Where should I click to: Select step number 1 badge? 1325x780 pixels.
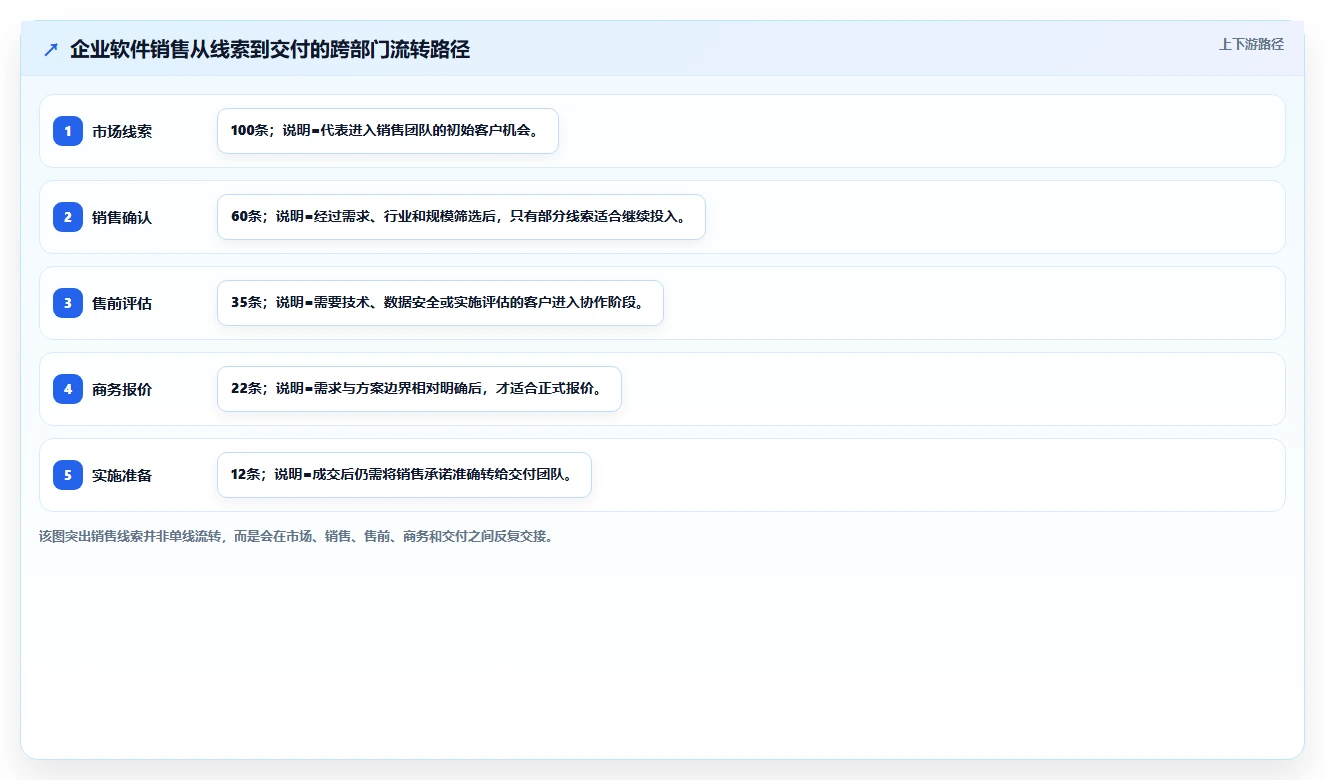coord(68,131)
